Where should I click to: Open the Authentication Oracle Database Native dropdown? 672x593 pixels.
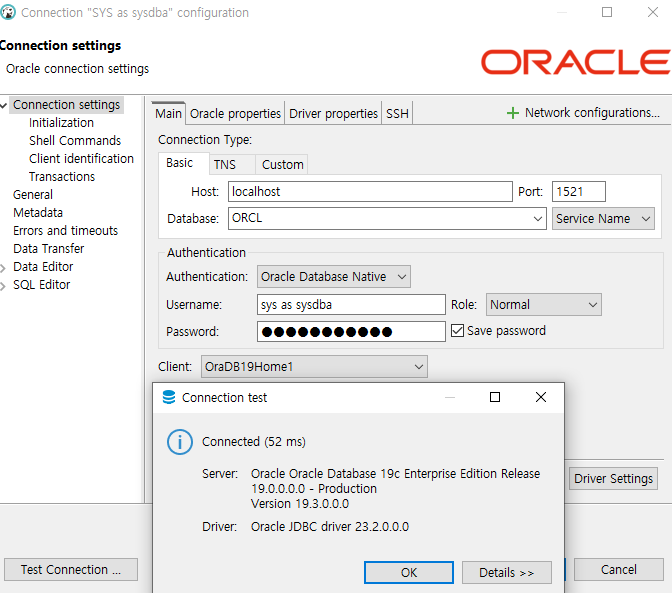point(334,276)
